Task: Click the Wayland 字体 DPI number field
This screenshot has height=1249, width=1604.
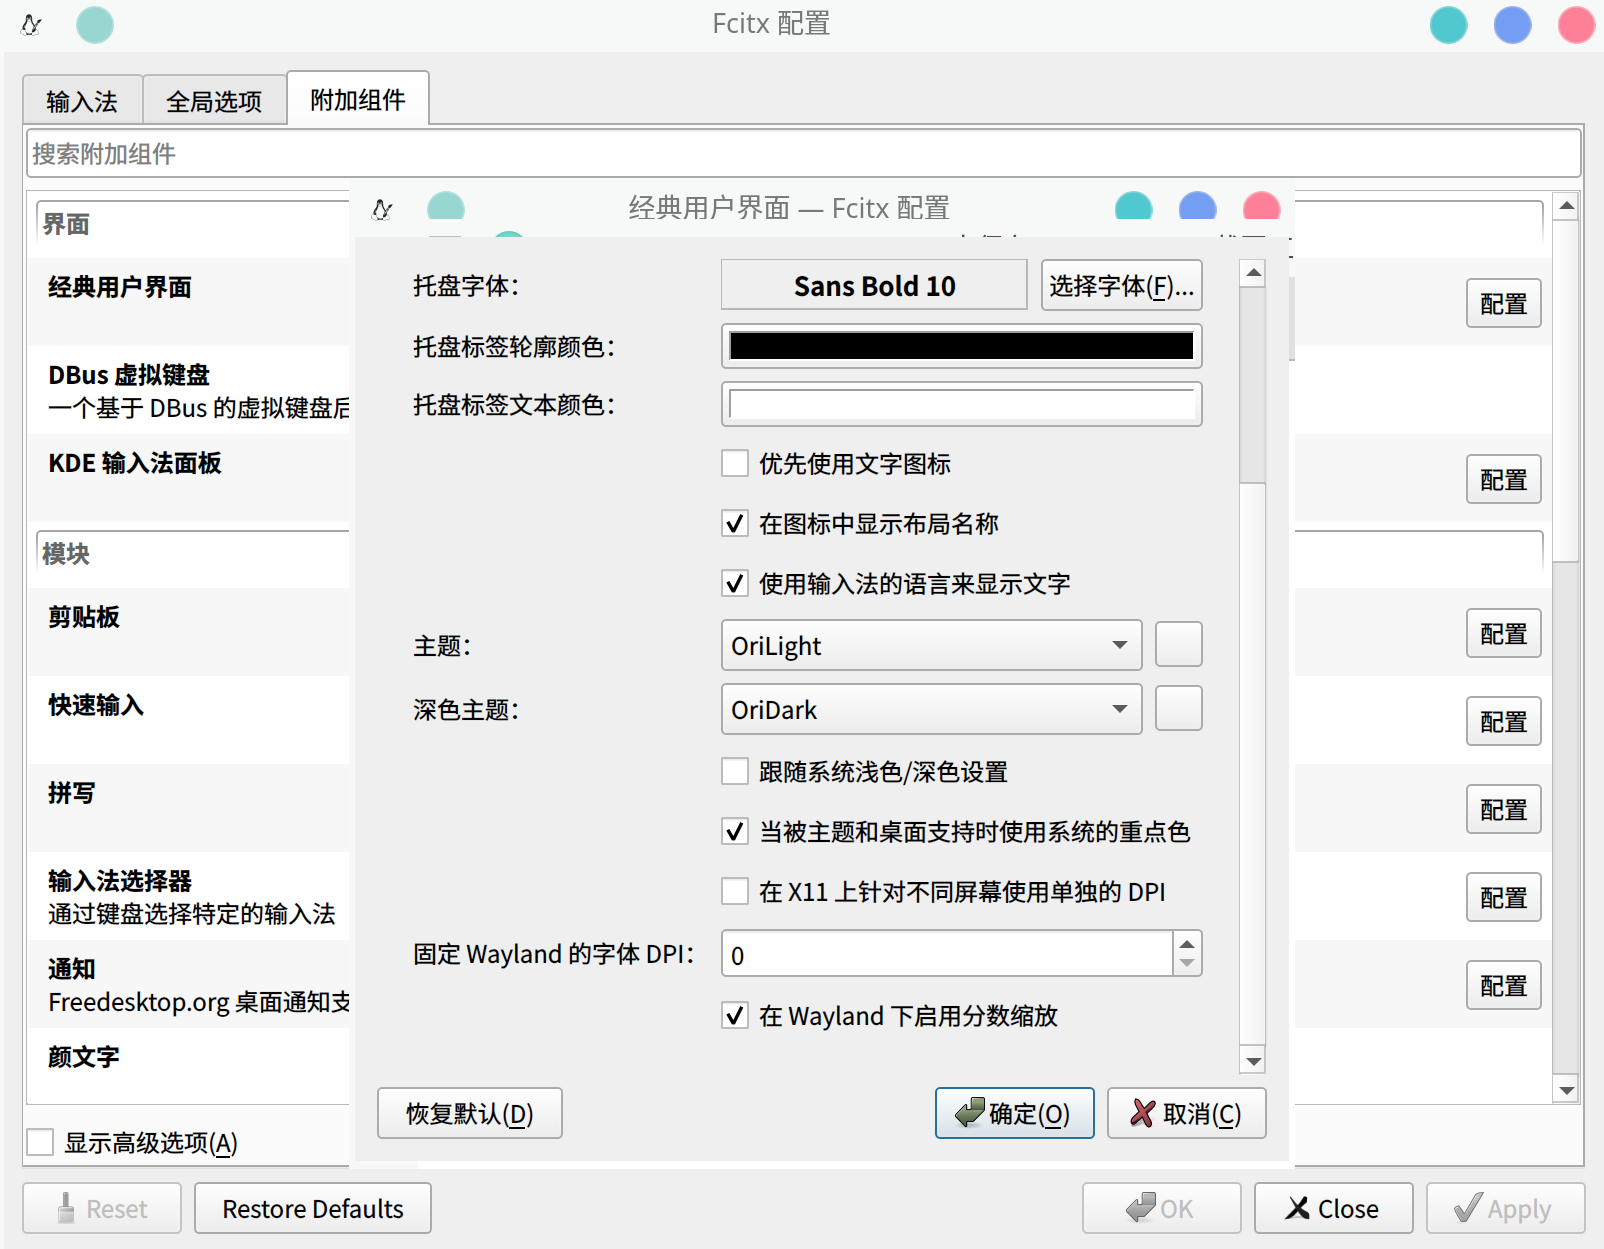Action: click(x=947, y=955)
